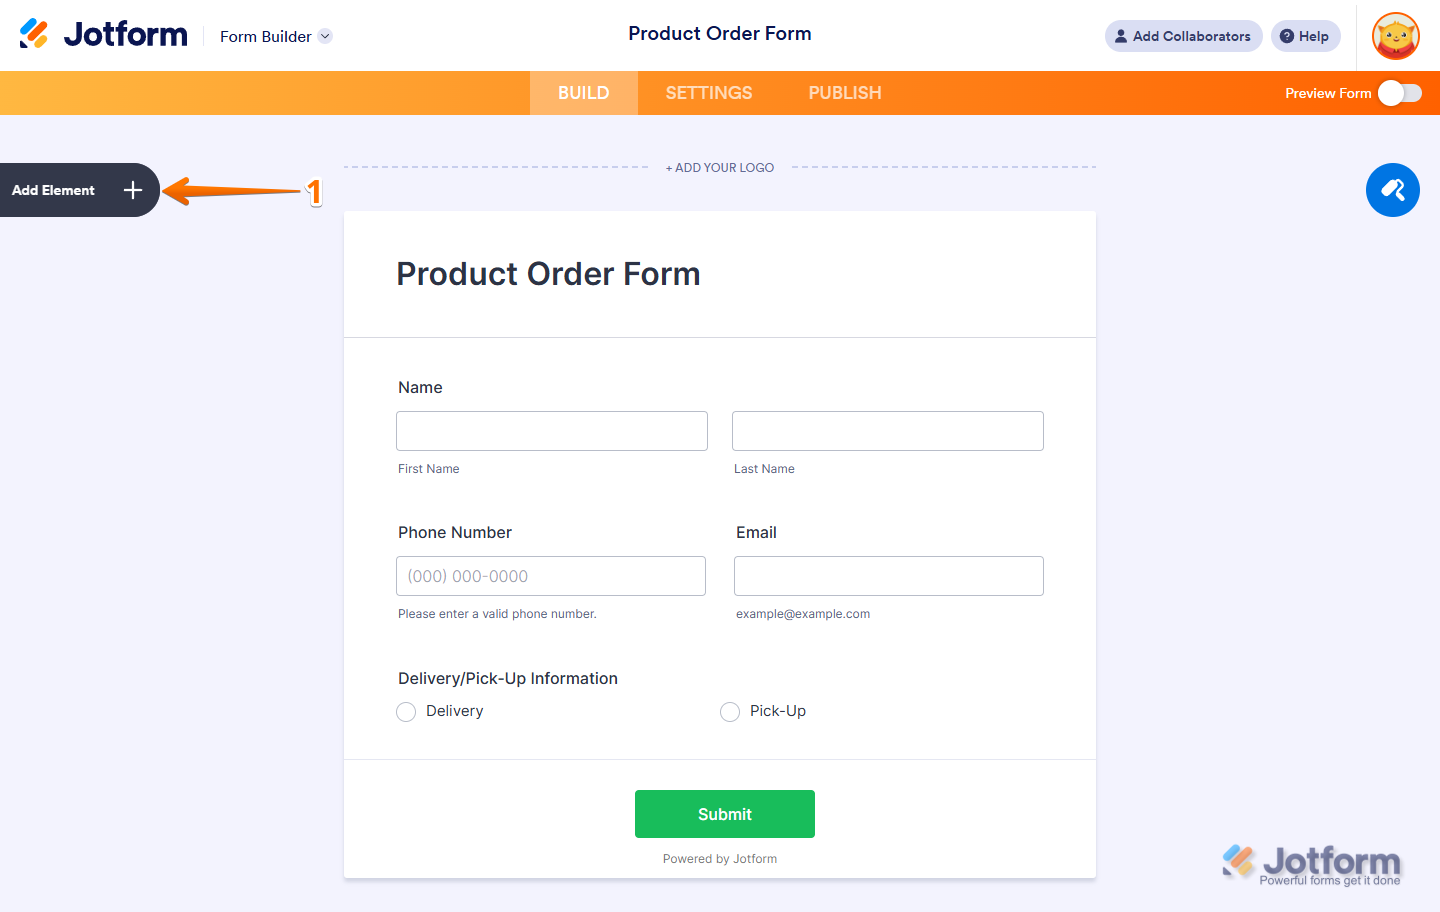Viewport: 1440px width, 912px height.
Task: Expand the Form Builder dropdown
Action: pos(324,36)
